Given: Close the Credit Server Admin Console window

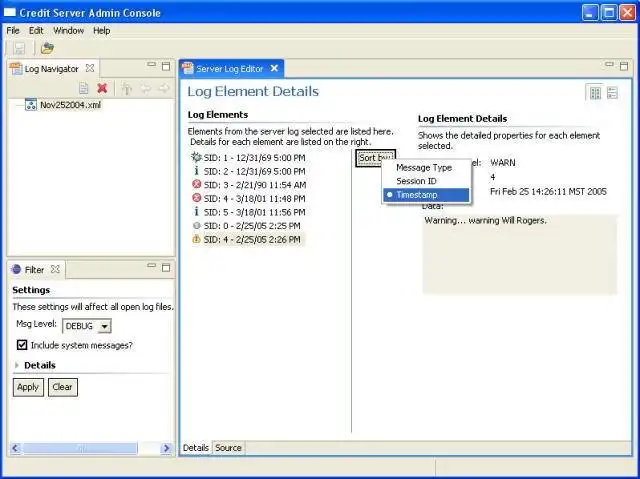Looking at the screenshot, I should click(x=628, y=13).
